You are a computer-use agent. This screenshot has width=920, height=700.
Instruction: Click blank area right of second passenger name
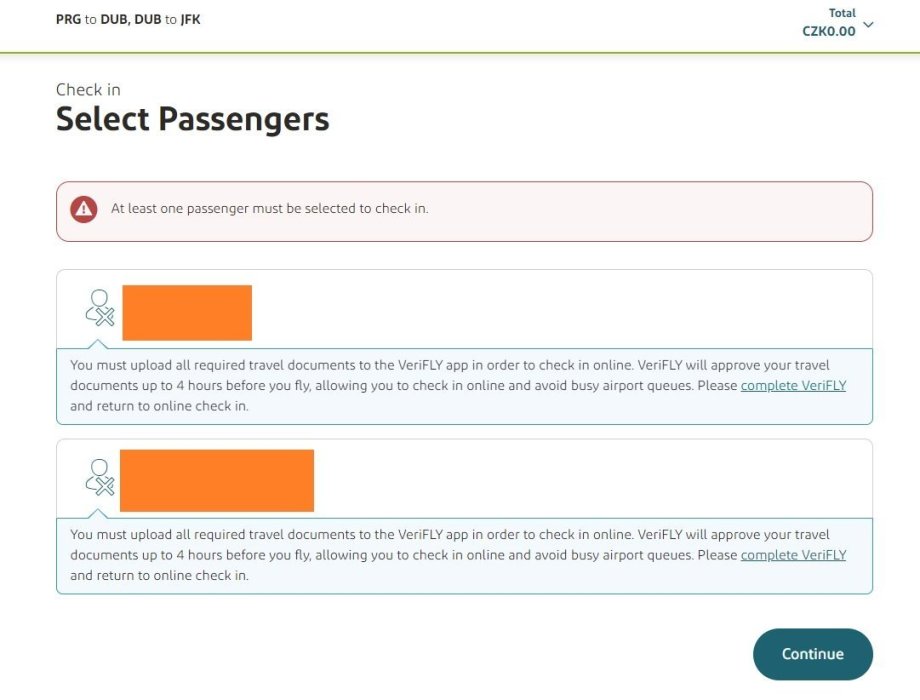590,480
